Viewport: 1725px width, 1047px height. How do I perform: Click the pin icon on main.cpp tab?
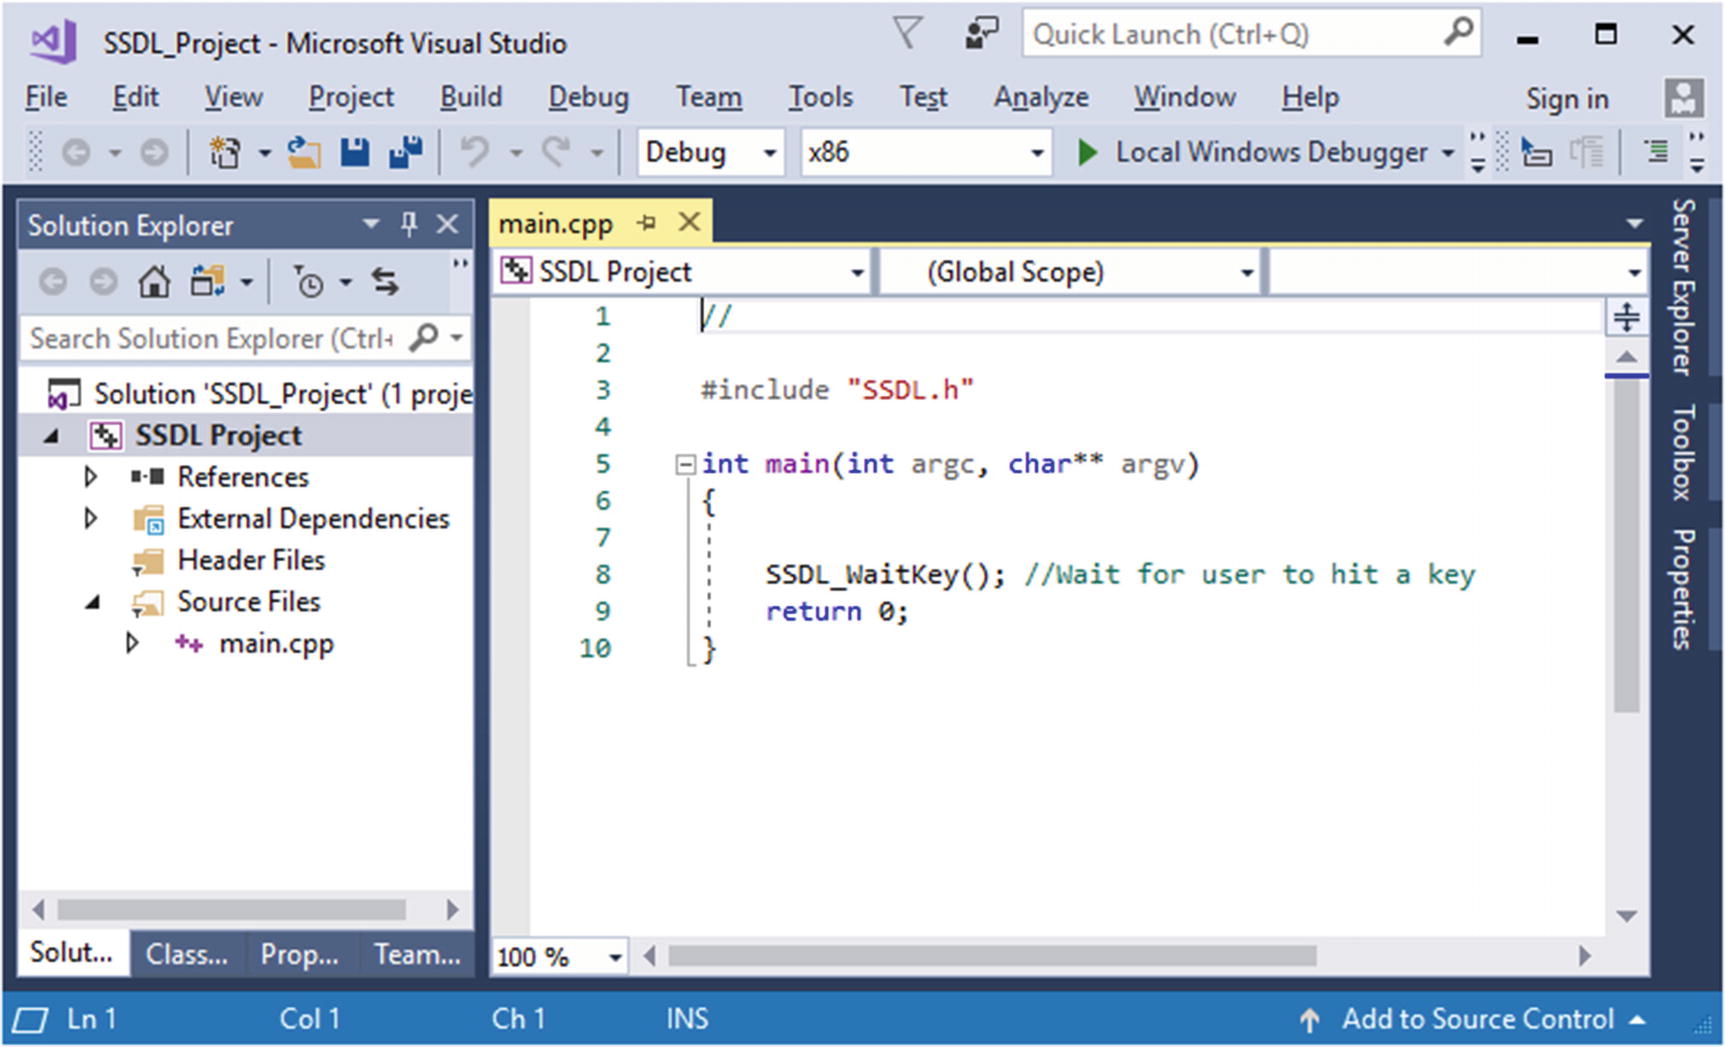[x=646, y=223]
